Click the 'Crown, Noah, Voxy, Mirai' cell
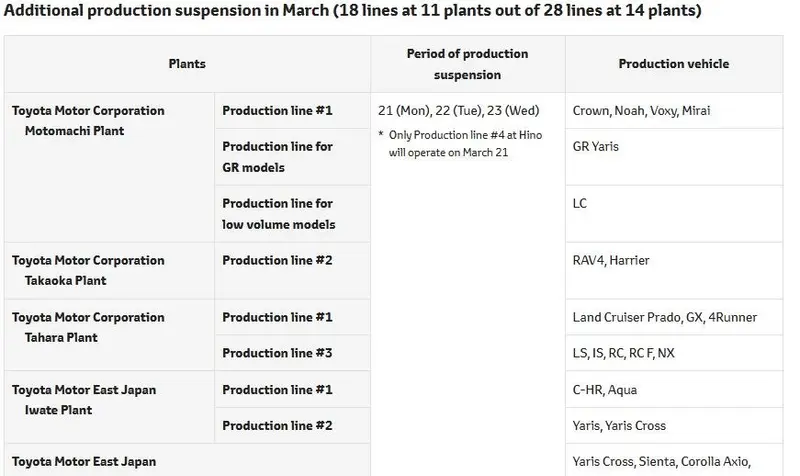This screenshot has height=476, width=800. click(x=674, y=111)
